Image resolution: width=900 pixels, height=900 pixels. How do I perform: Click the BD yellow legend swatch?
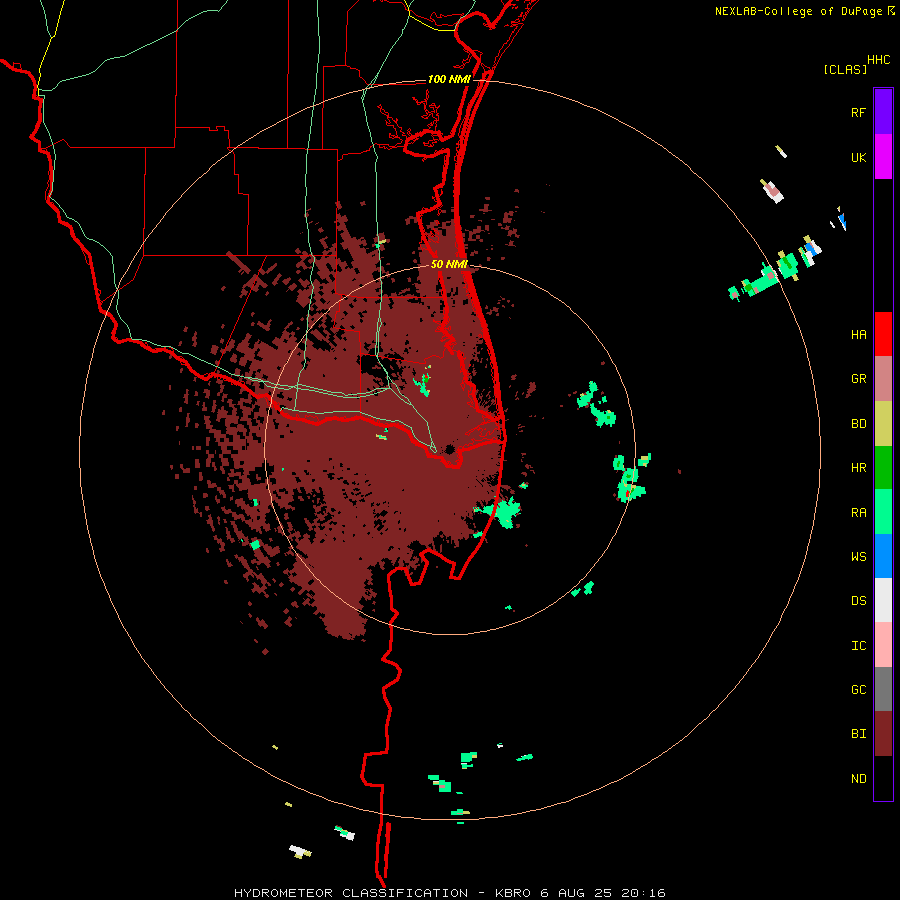point(883,424)
